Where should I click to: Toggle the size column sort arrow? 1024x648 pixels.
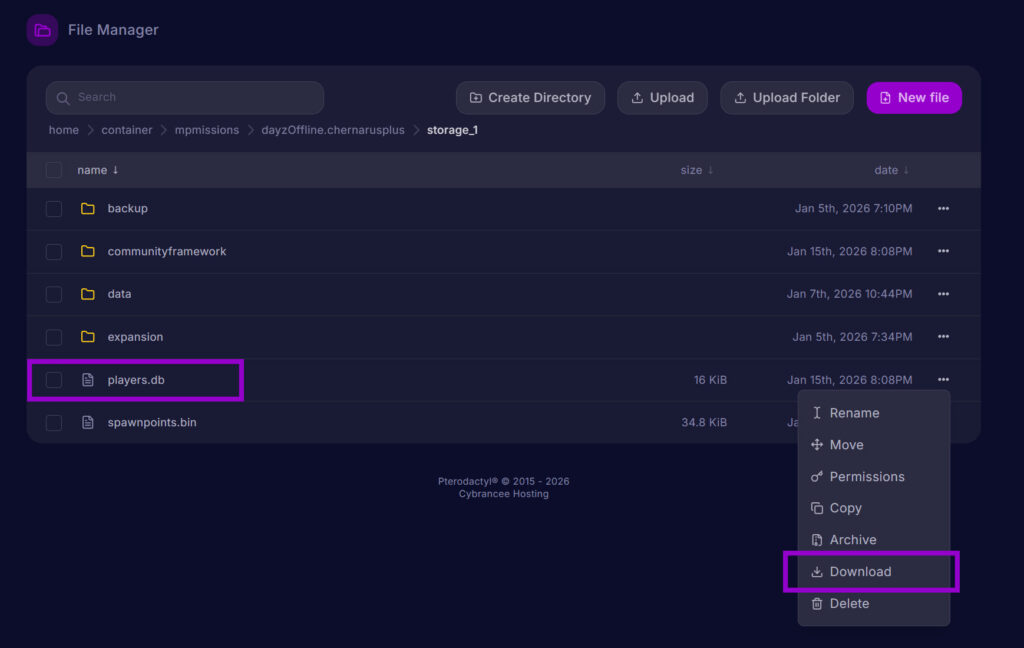pos(710,169)
